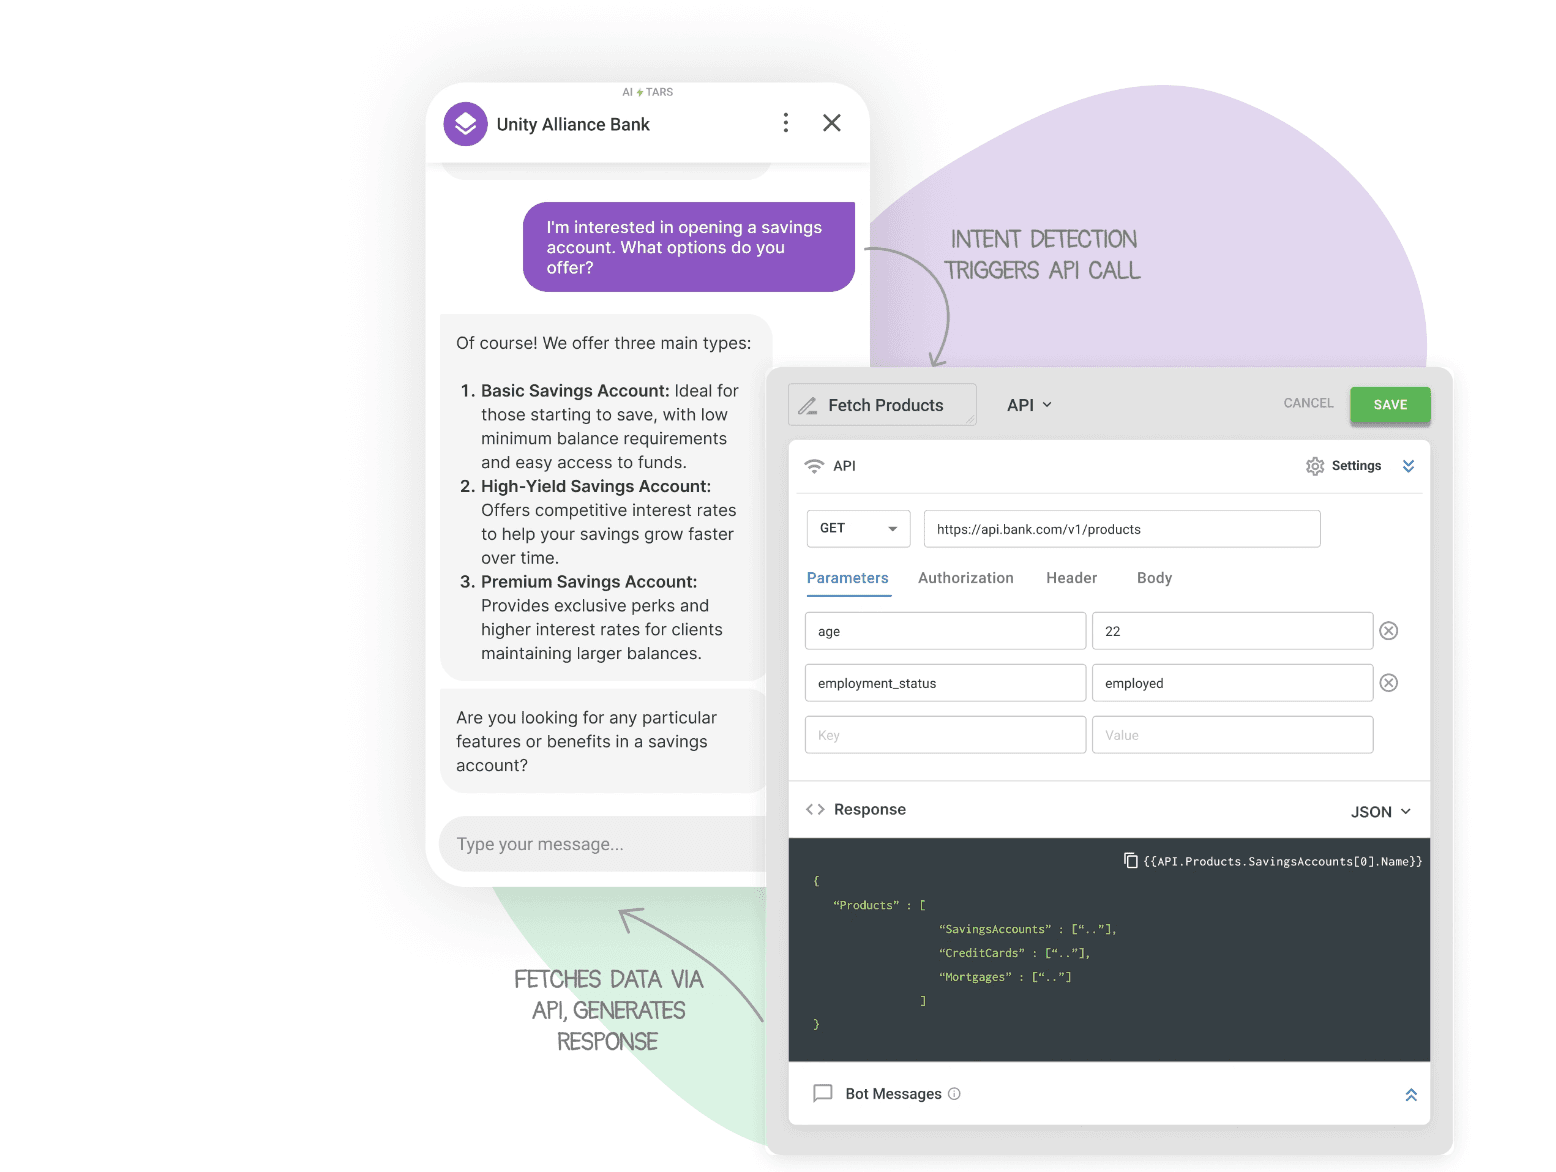Click the API wifi signal icon
This screenshot has height=1172, width=1556.
(814, 466)
